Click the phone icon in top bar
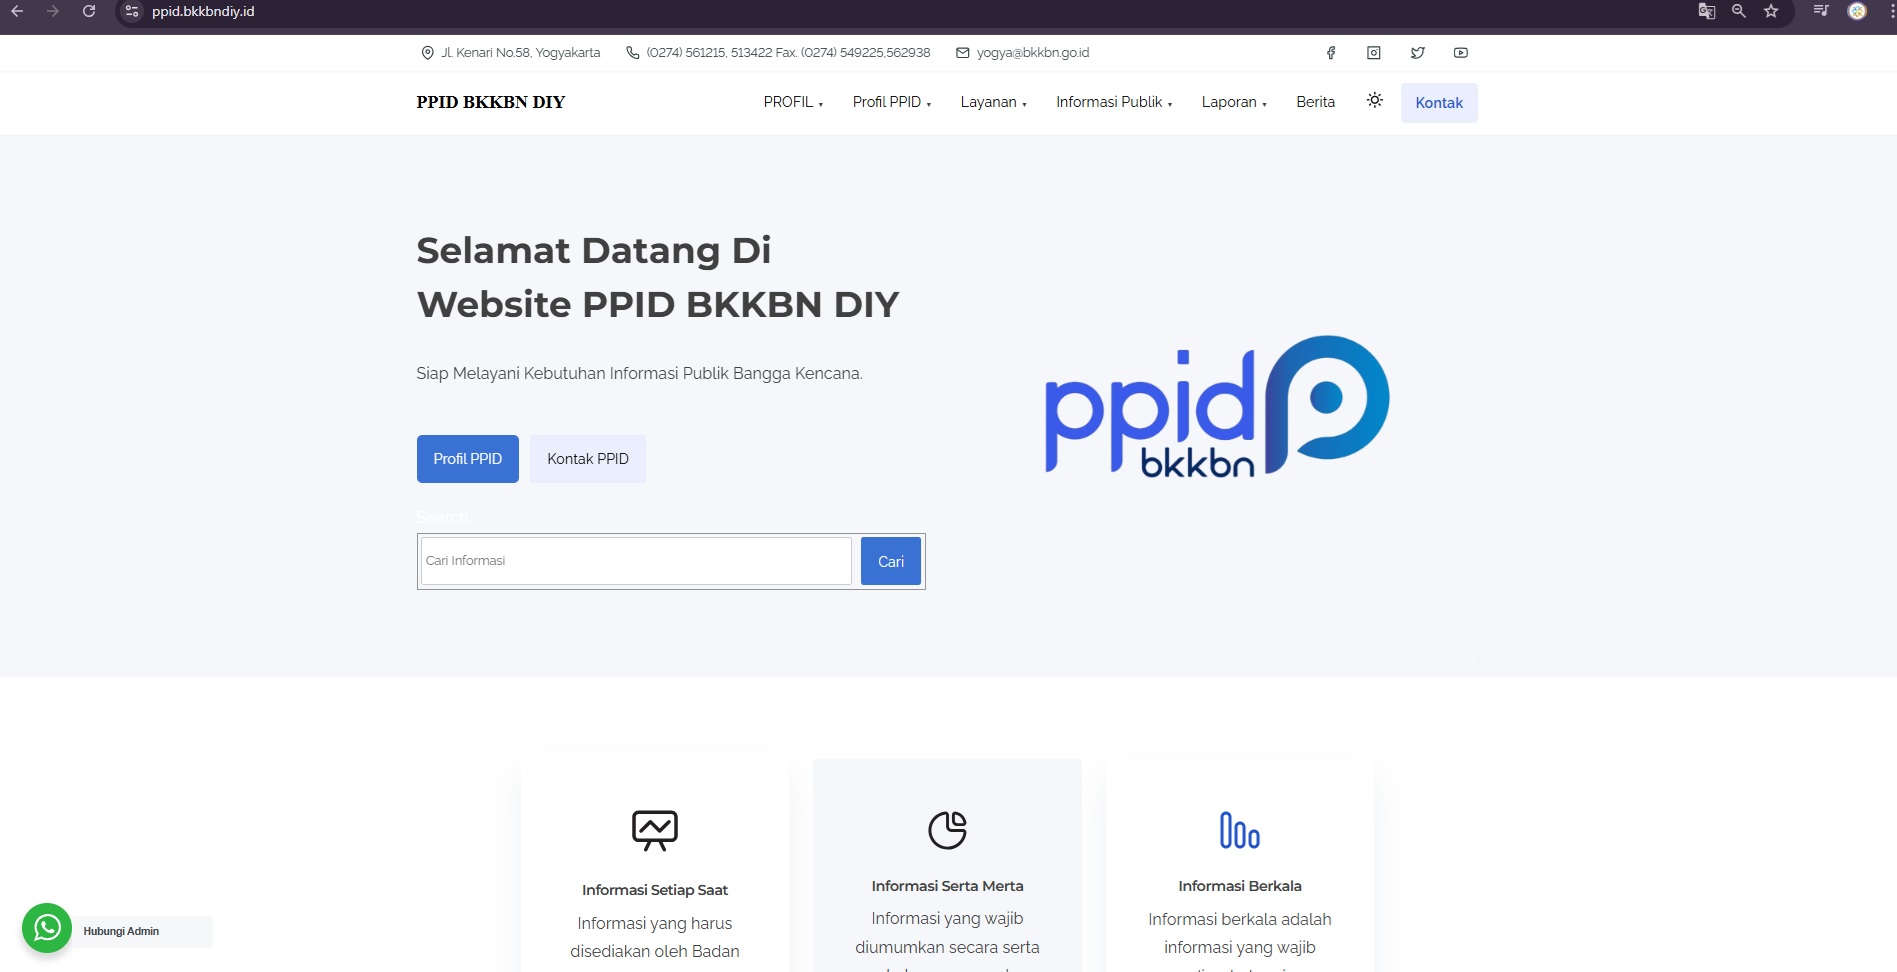 coord(633,53)
